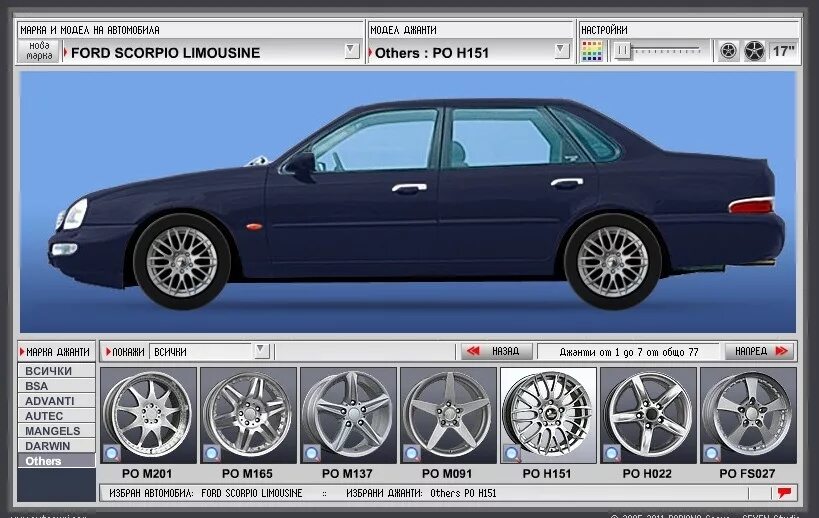Click the нова марка button

click(x=39, y=51)
